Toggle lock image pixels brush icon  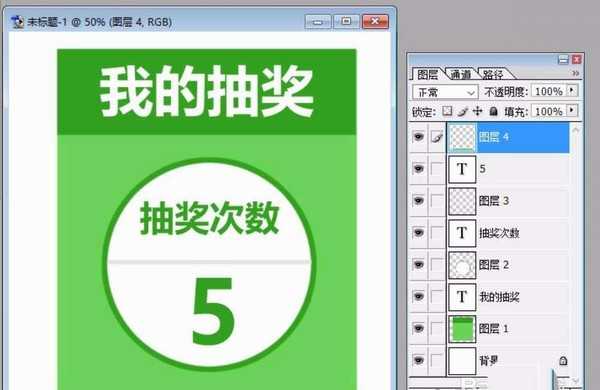pyautogui.click(x=462, y=111)
